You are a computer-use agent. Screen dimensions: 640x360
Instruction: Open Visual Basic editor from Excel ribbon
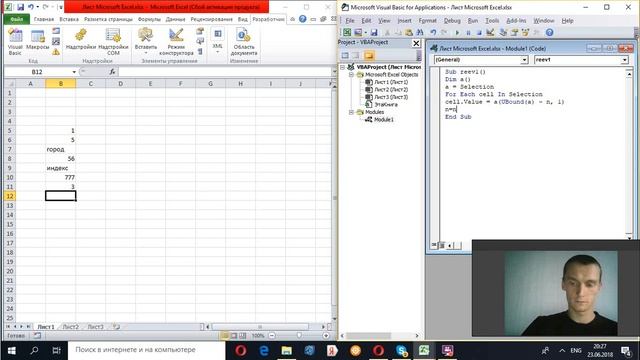click(x=15, y=42)
